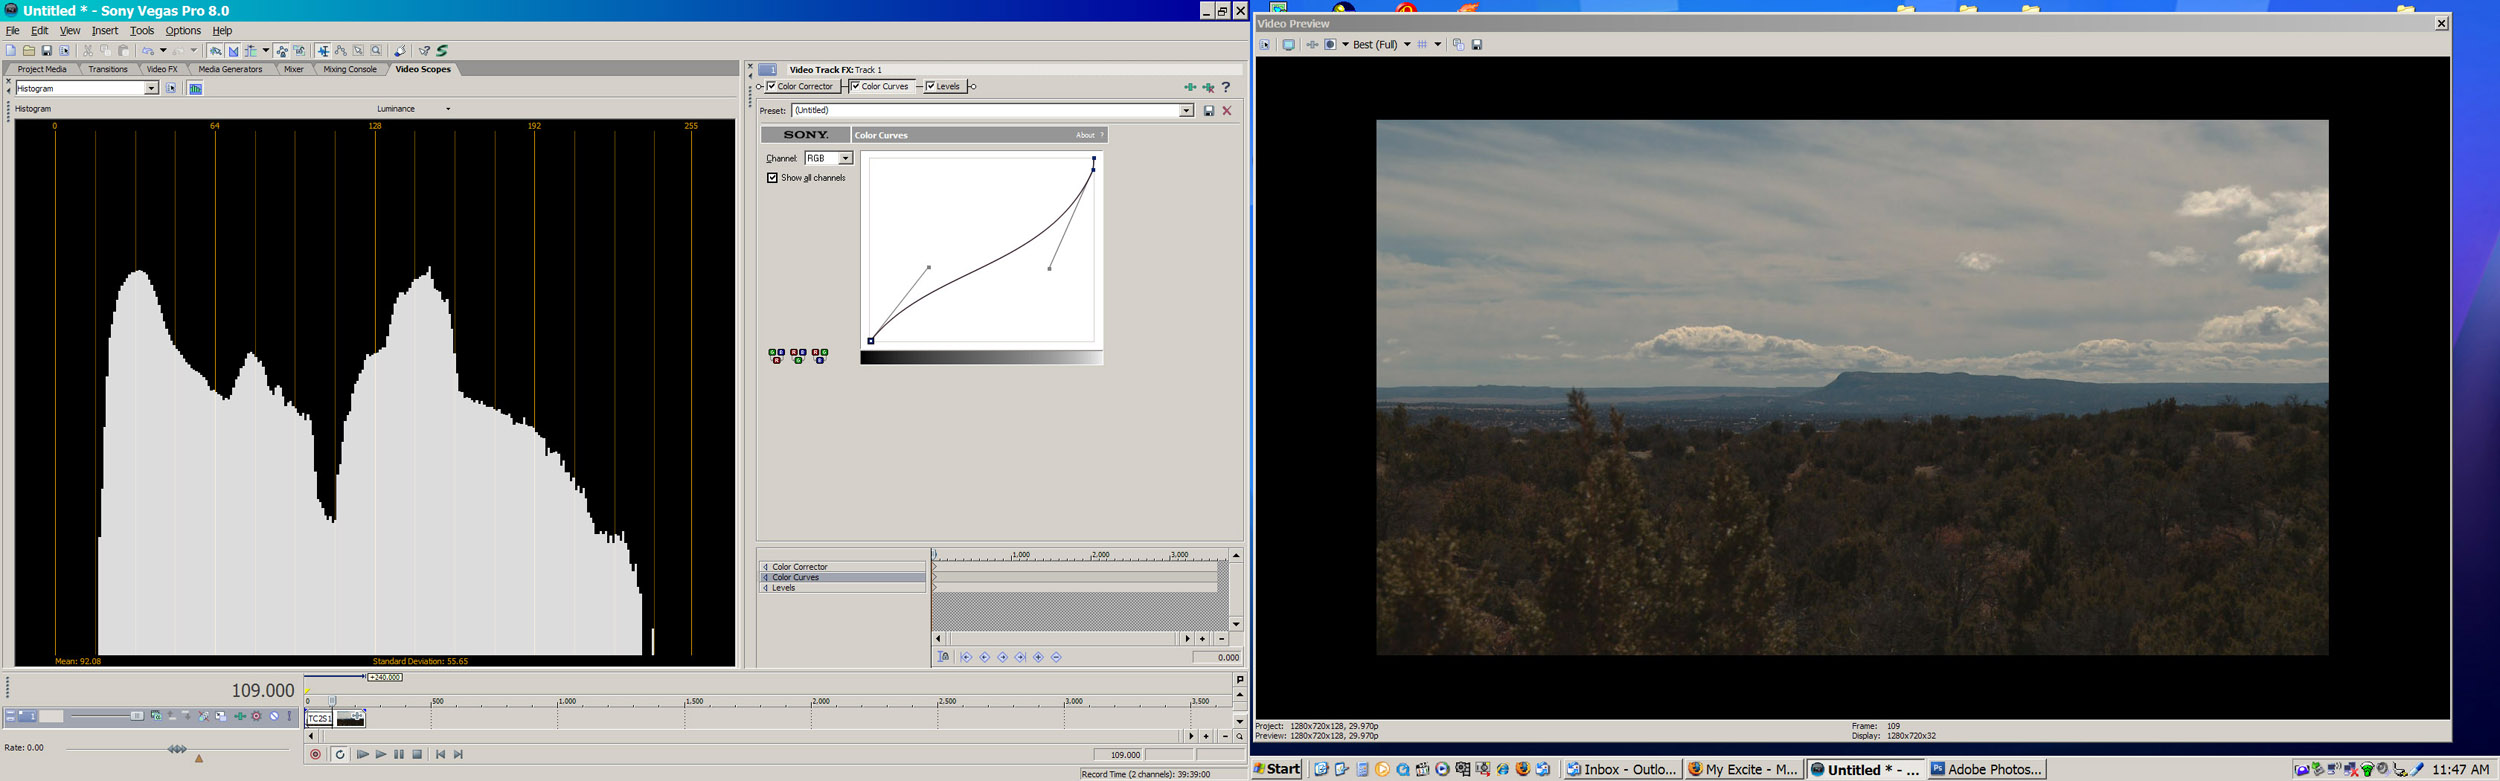This screenshot has height=781, width=2500.
Task: Open the Adobe Photoshop taskbar button
Action: [1986, 769]
